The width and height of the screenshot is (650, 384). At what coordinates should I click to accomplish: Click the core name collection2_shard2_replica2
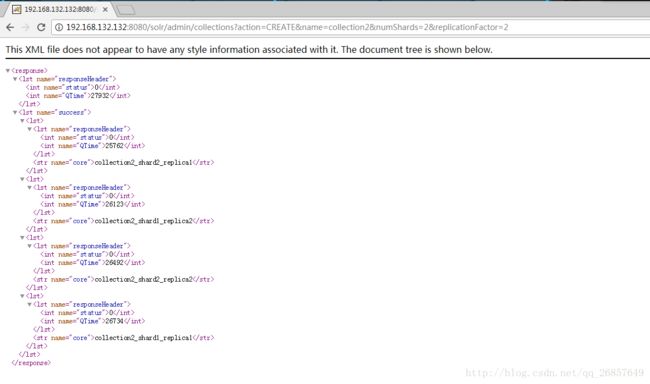143,279
